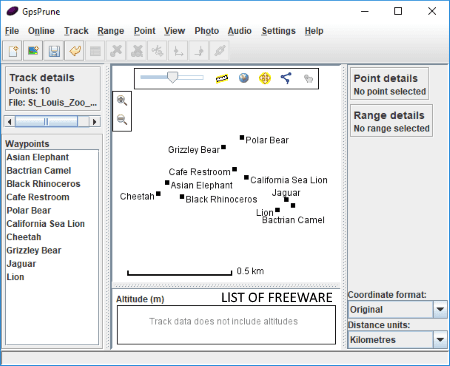450x366 pixels.
Task: Click the Set range end icon
Action: pyautogui.click(x=199, y=51)
